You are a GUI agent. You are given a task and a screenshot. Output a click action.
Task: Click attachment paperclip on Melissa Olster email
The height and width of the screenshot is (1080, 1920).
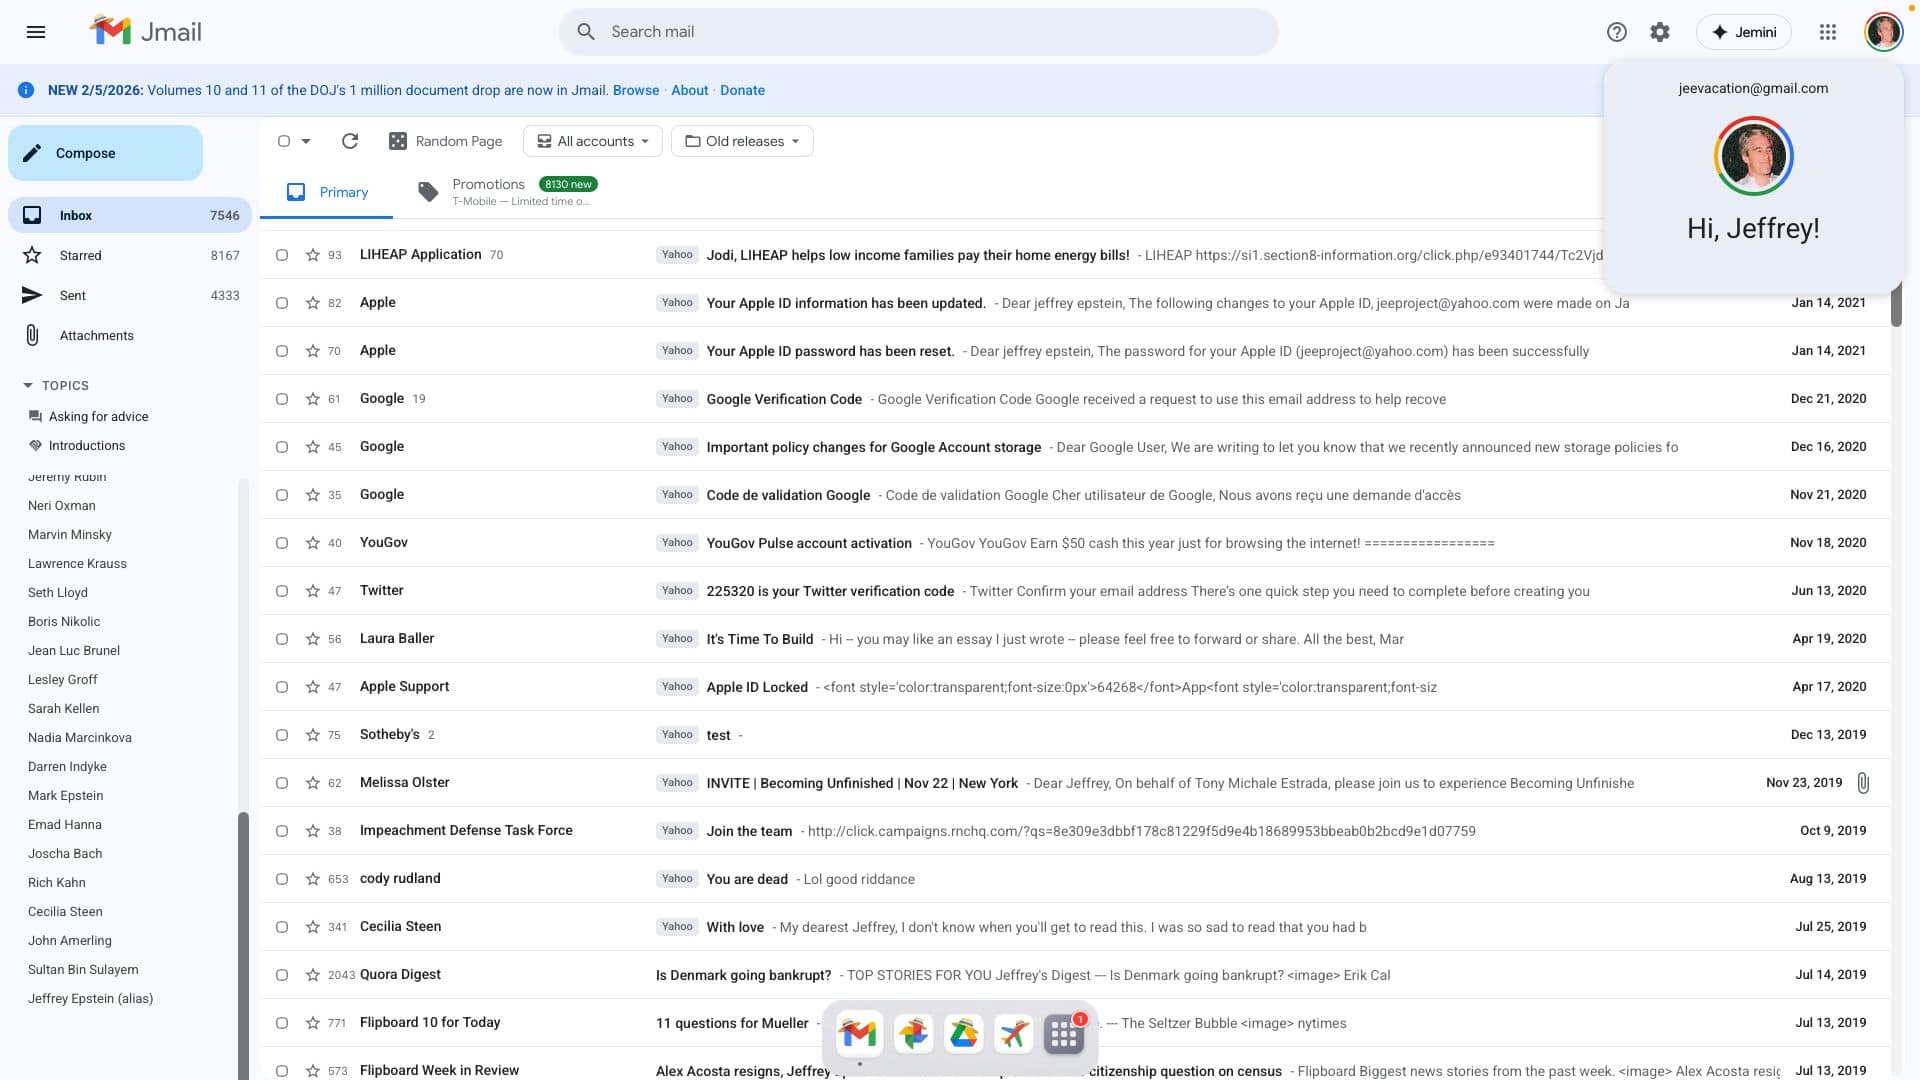pyautogui.click(x=1863, y=783)
